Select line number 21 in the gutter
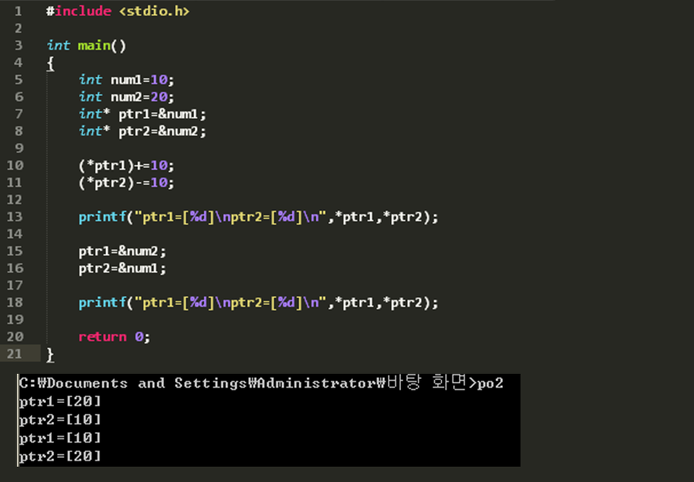The width and height of the screenshot is (694, 482). point(14,354)
